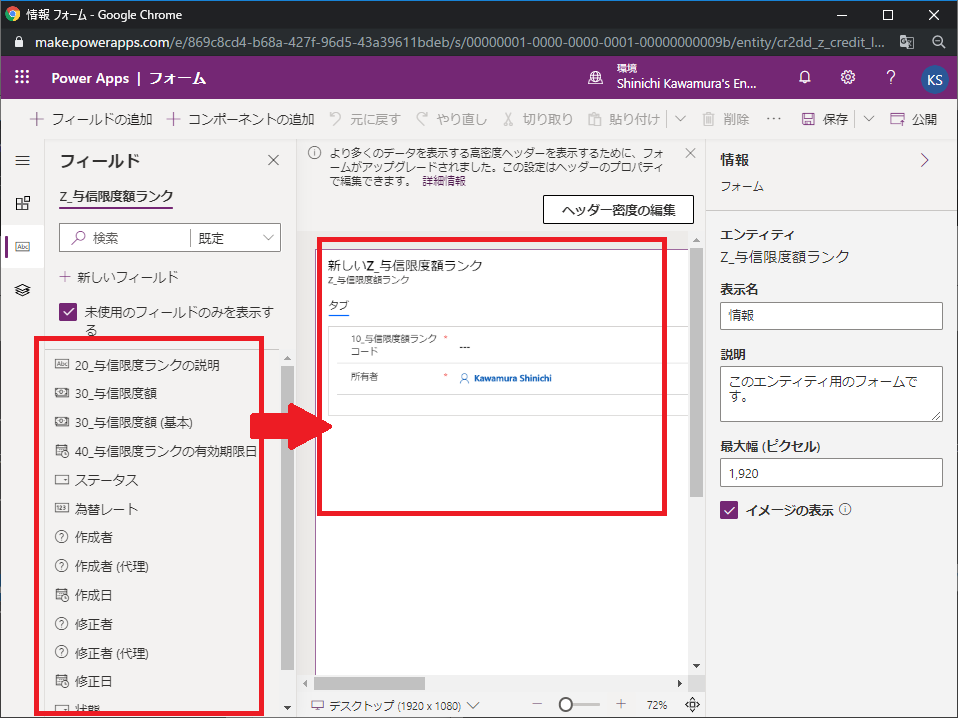Click 貼り付け (paste)
The image size is (958, 718).
624,119
